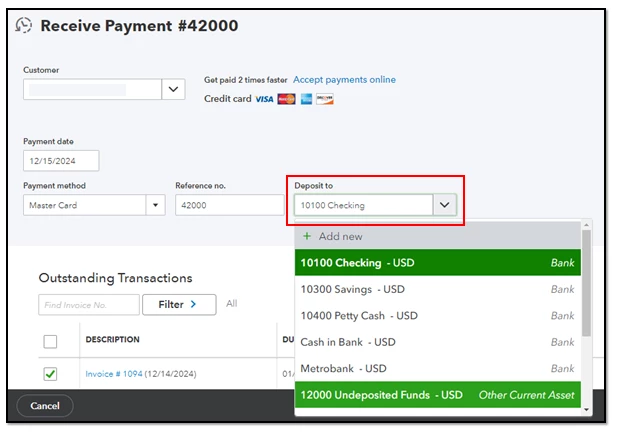Click the Find Invoice No. field
Viewport: 617px width, 437px height.
89,305
